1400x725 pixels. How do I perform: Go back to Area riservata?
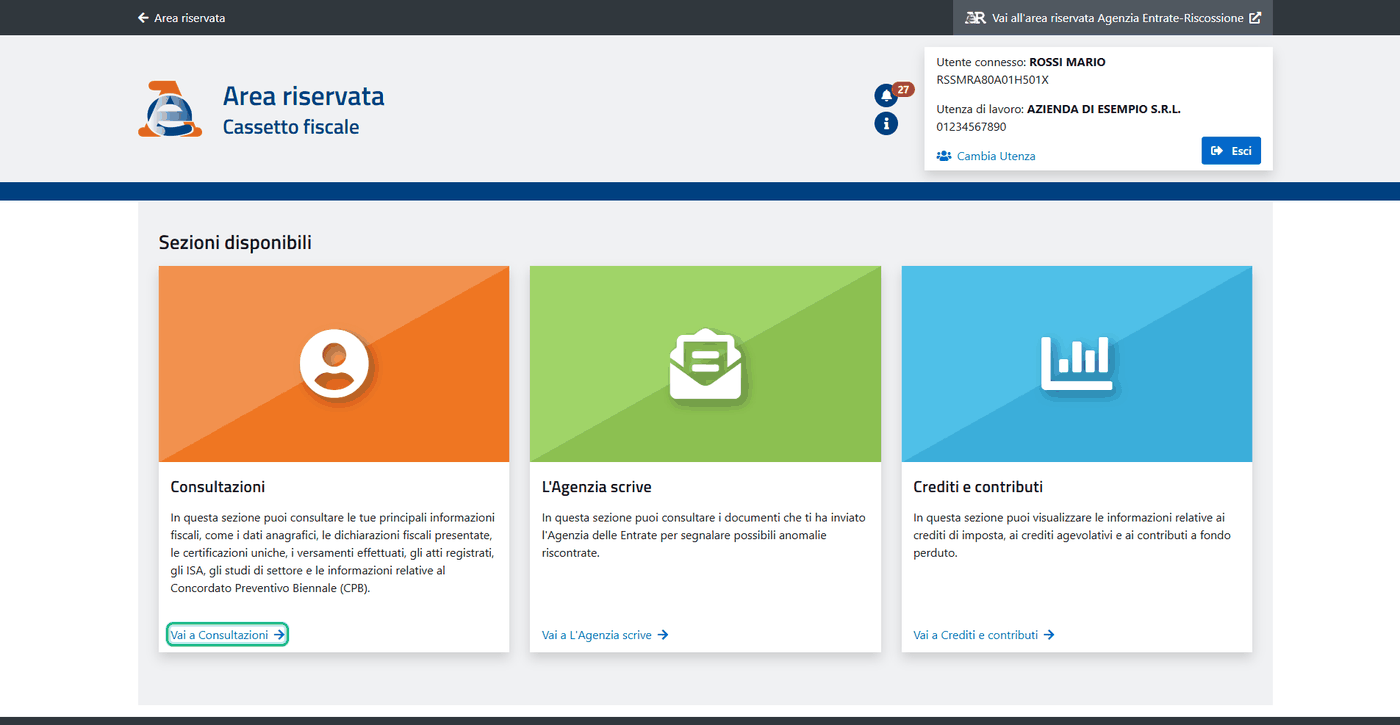[x=181, y=18]
